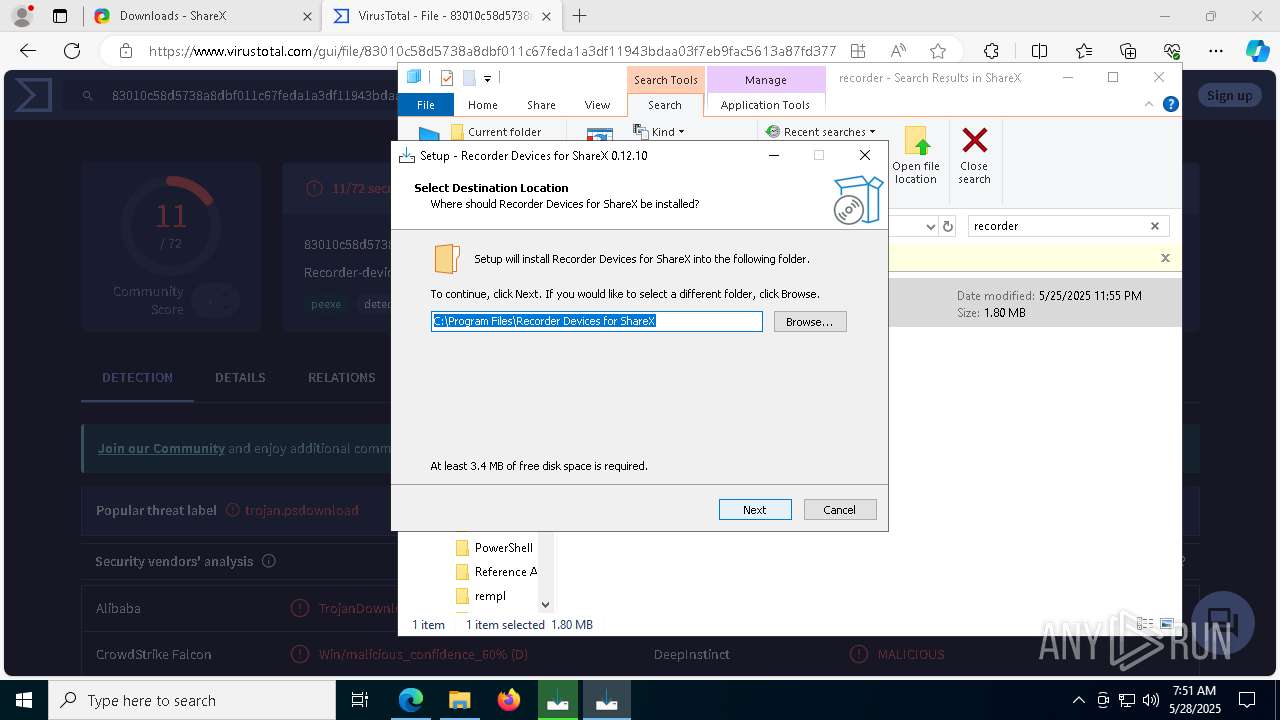Click Next in the ShareX setup wizard
Screen dimensions: 1280x720
pos(755,510)
